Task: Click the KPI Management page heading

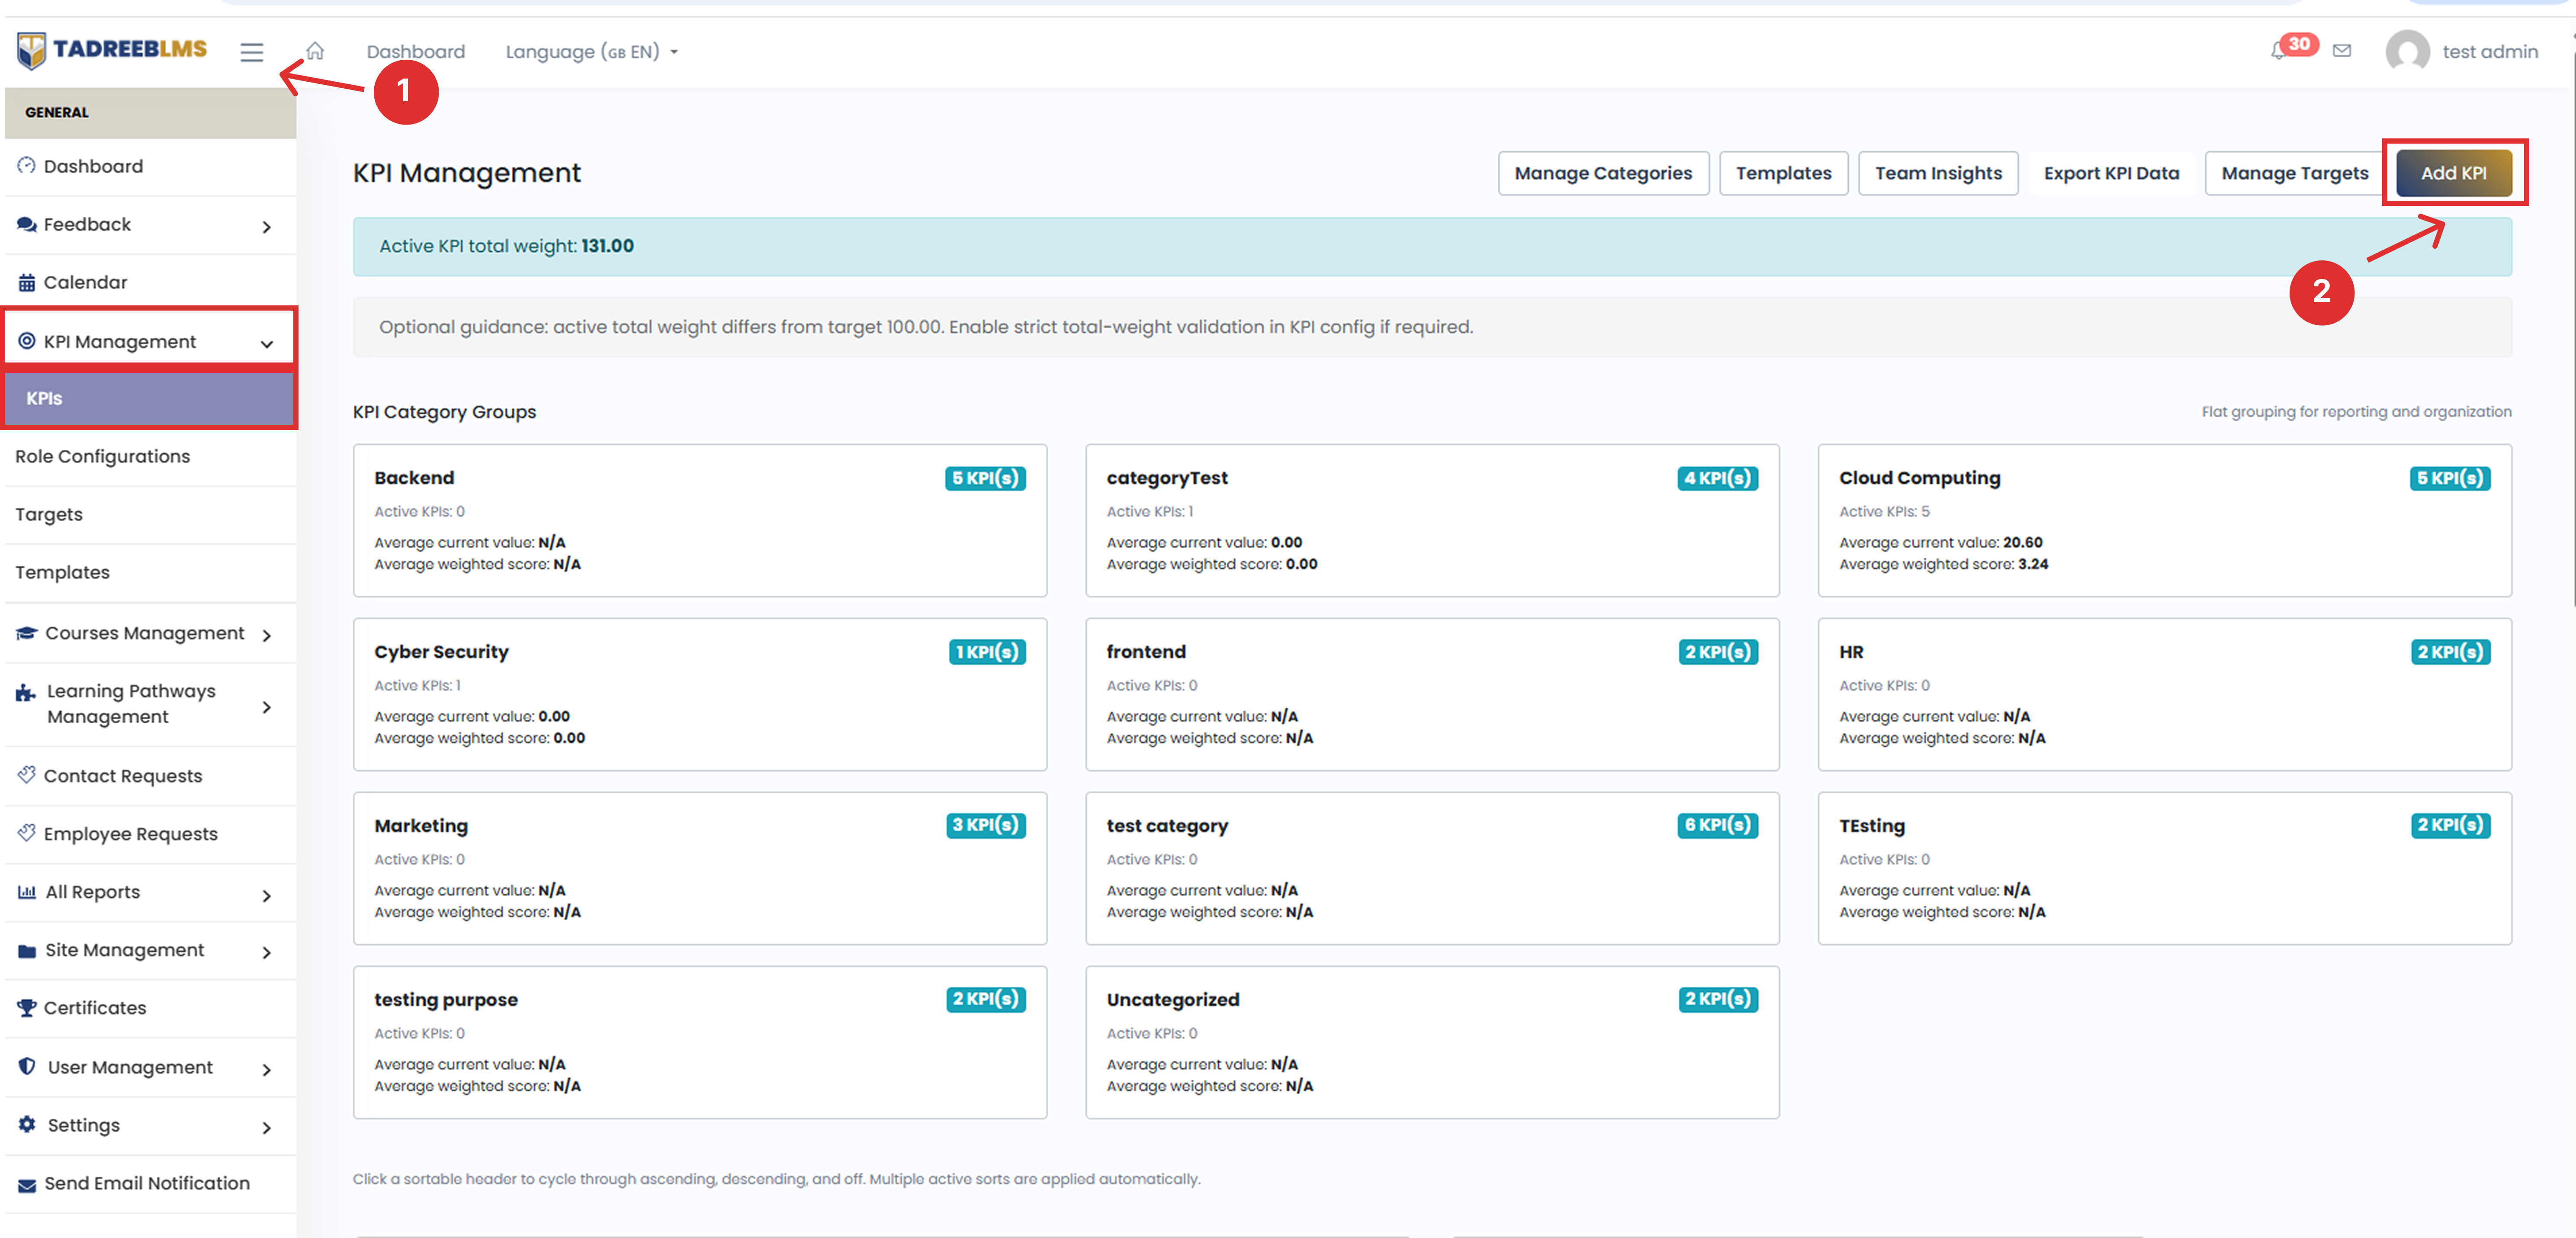Action: [466, 173]
